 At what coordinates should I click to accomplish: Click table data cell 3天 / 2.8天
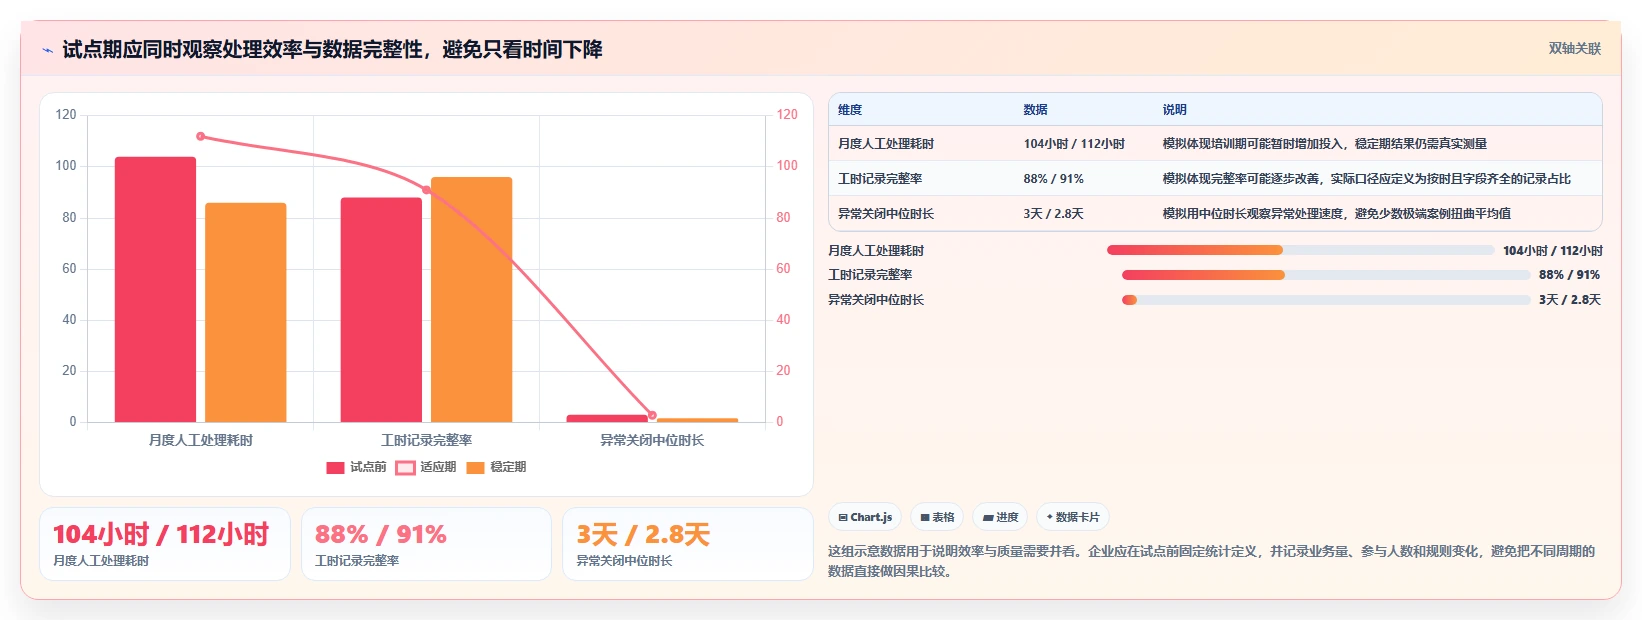pos(1053,214)
